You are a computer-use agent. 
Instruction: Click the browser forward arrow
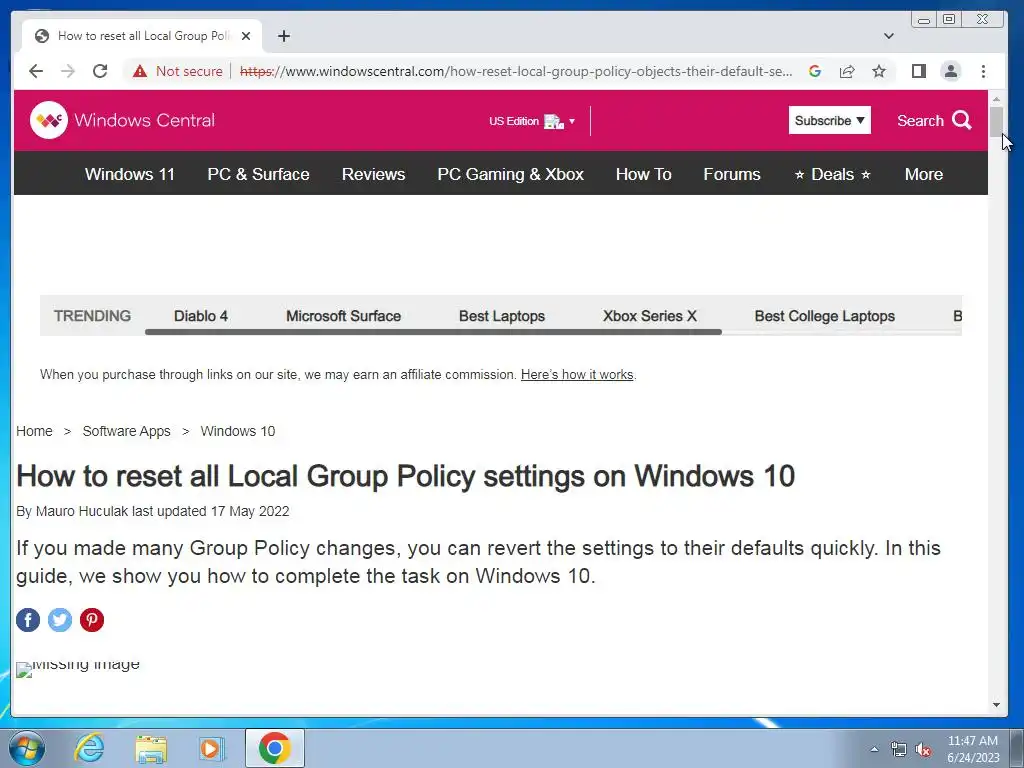tap(68, 71)
